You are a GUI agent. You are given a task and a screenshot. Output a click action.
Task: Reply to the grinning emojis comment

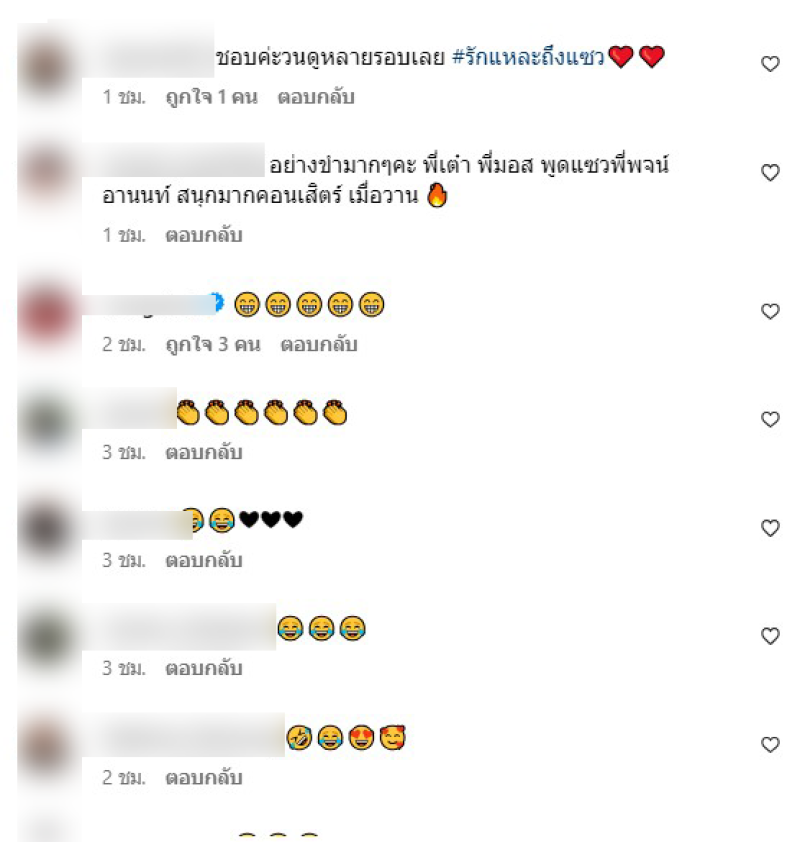click(319, 344)
